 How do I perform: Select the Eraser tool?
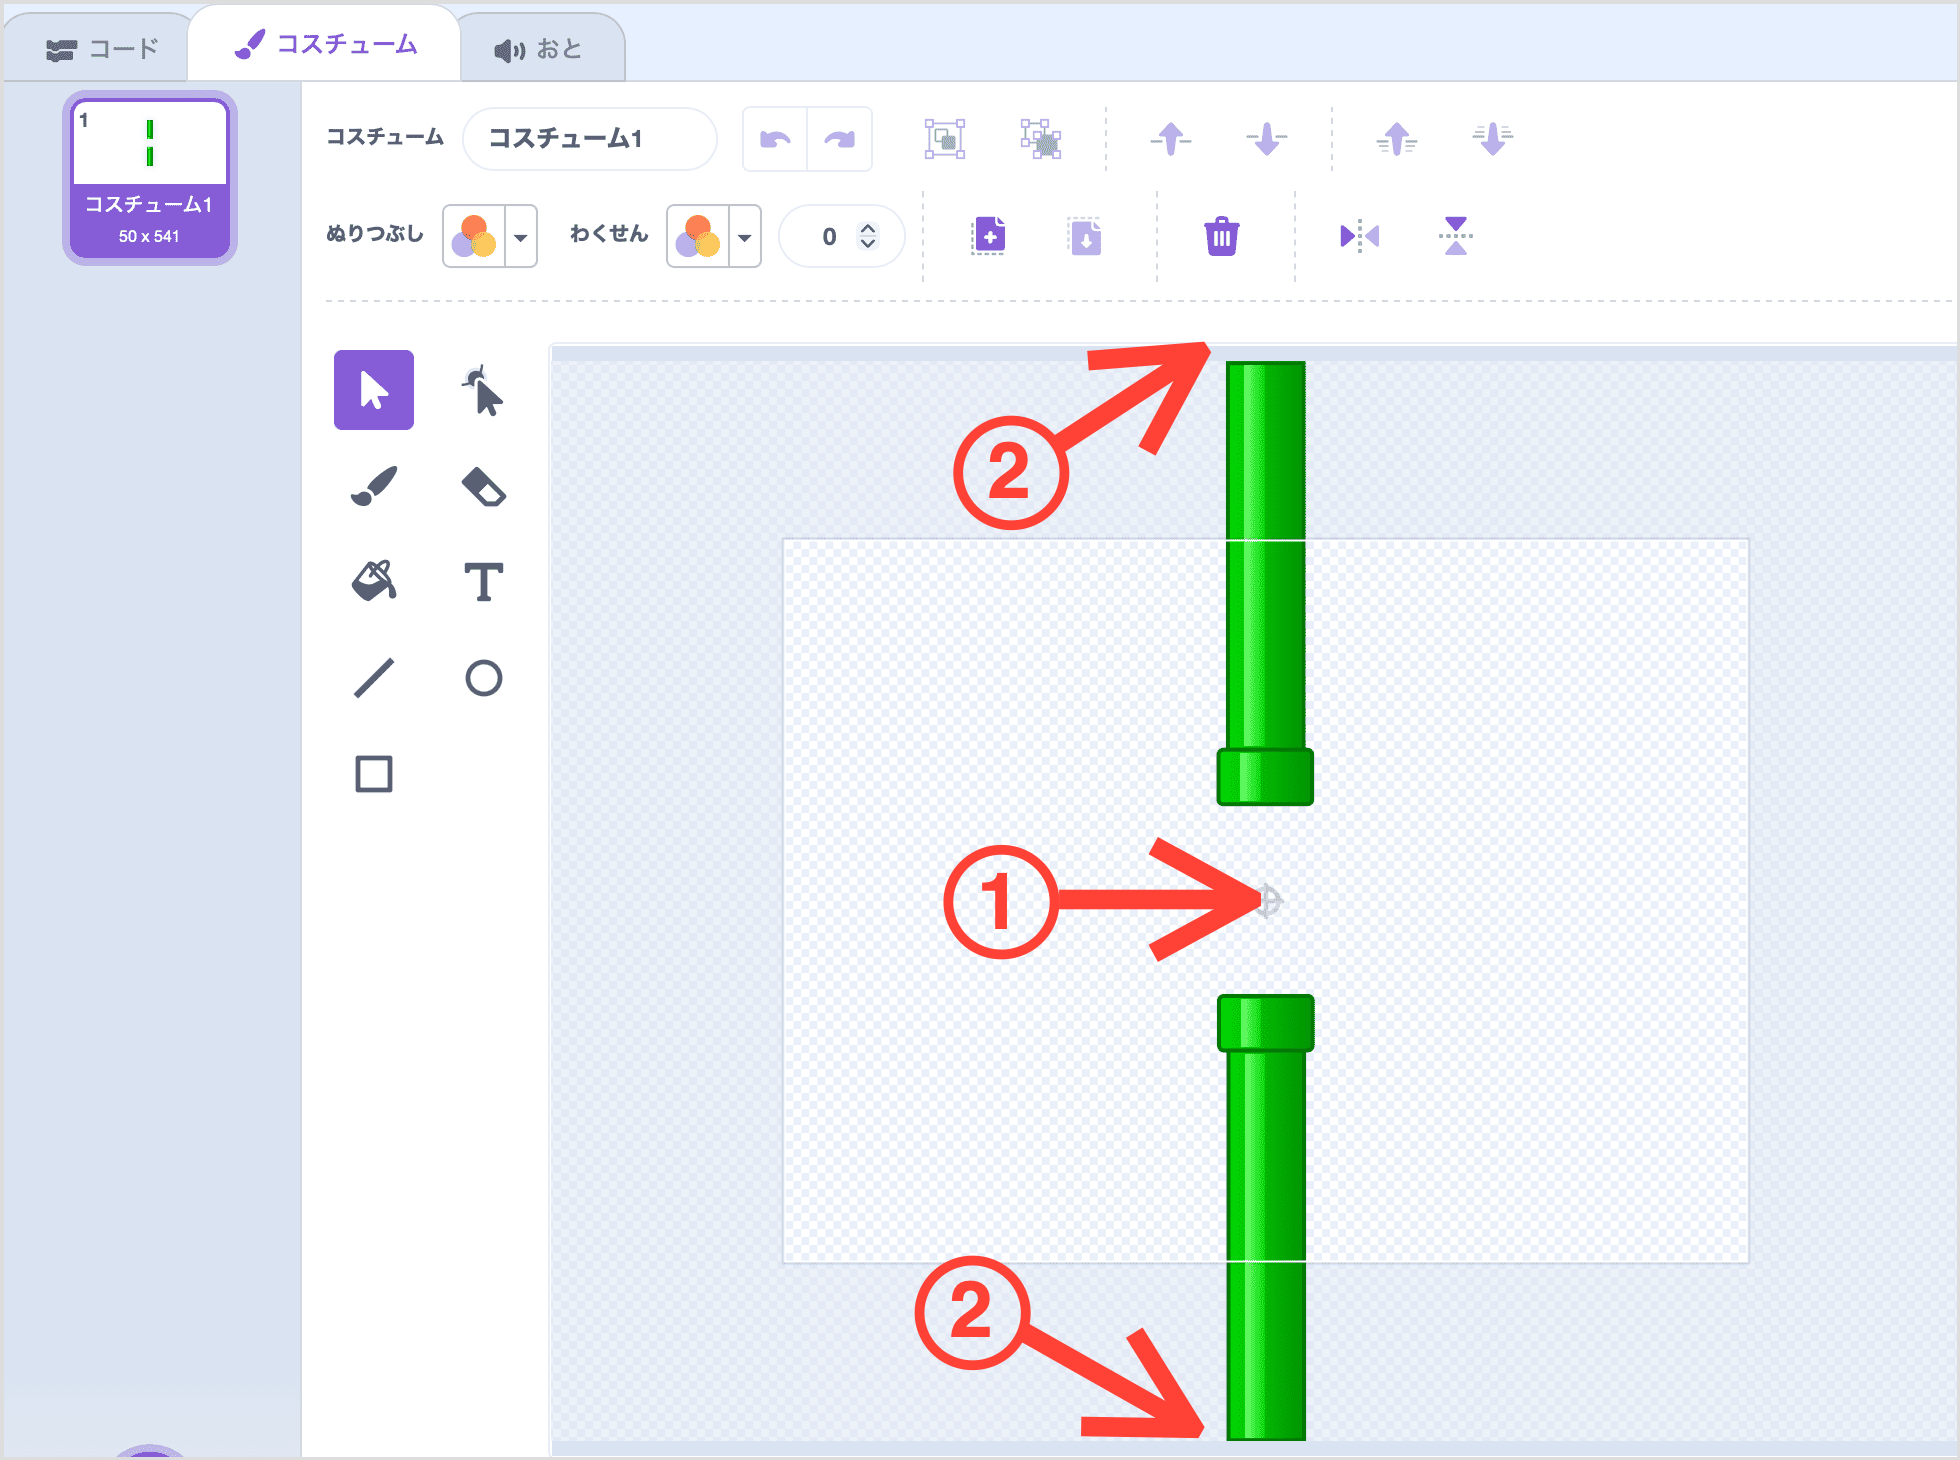tap(483, 486)
